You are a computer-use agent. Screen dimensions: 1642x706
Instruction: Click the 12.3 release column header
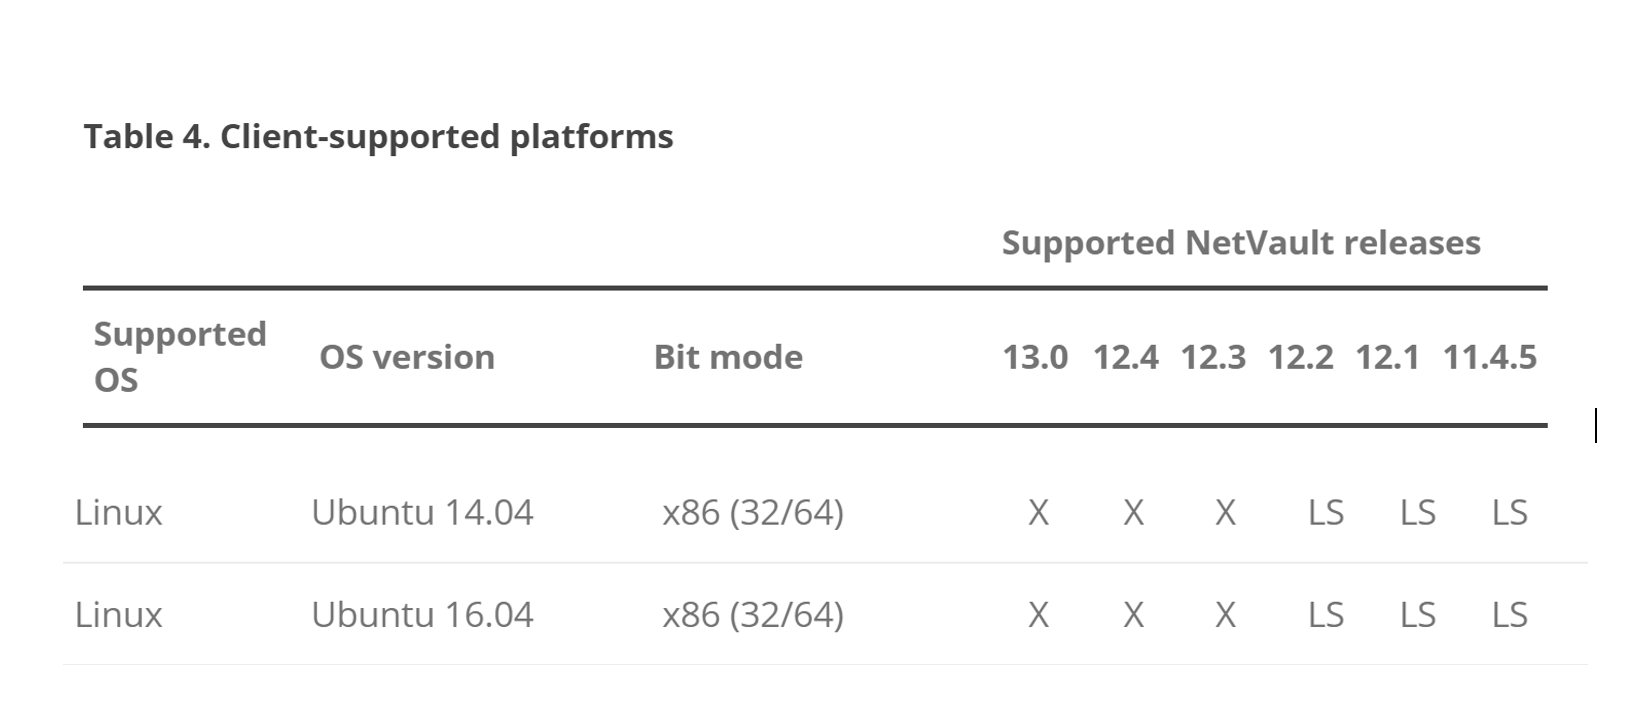pyautogui.click(x=1213, y=357)
